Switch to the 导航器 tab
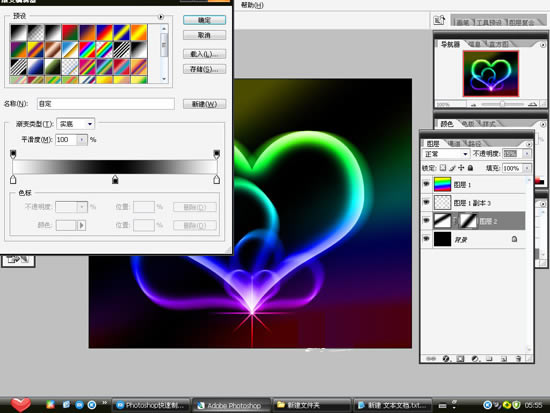Viewport: 550px width, 413px height. (x=450, y=44)
